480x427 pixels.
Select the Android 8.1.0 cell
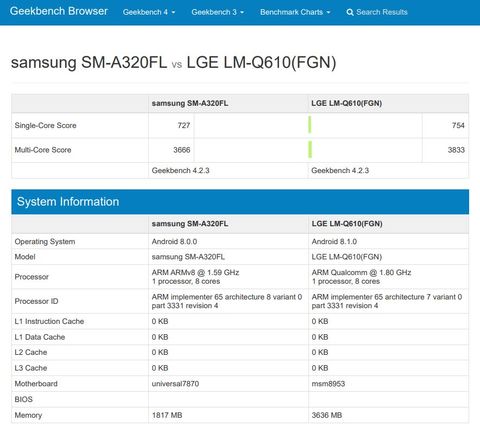coord(334,241)
